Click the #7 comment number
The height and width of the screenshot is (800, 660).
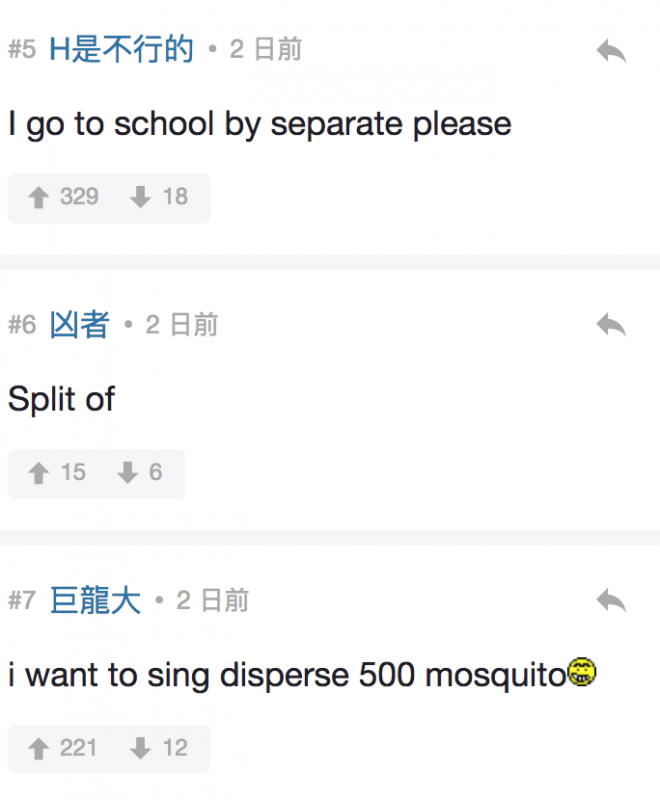coord(22,601)
